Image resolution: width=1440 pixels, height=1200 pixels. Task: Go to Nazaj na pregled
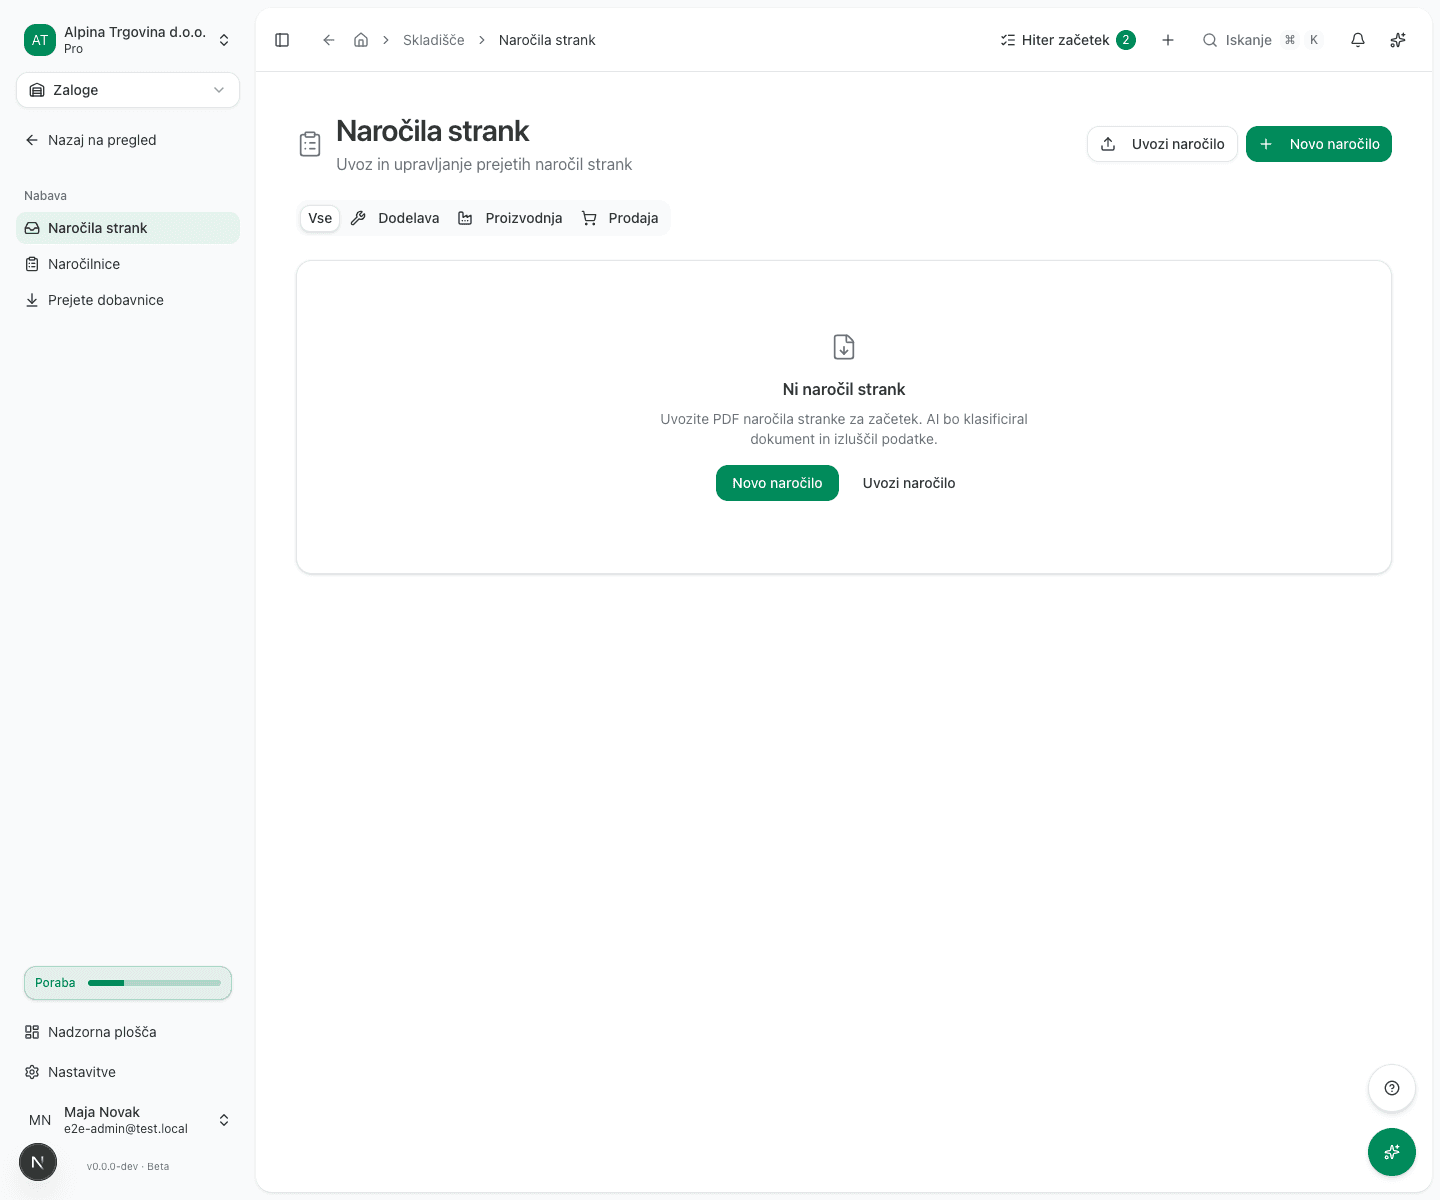click(x=128, y=140)
